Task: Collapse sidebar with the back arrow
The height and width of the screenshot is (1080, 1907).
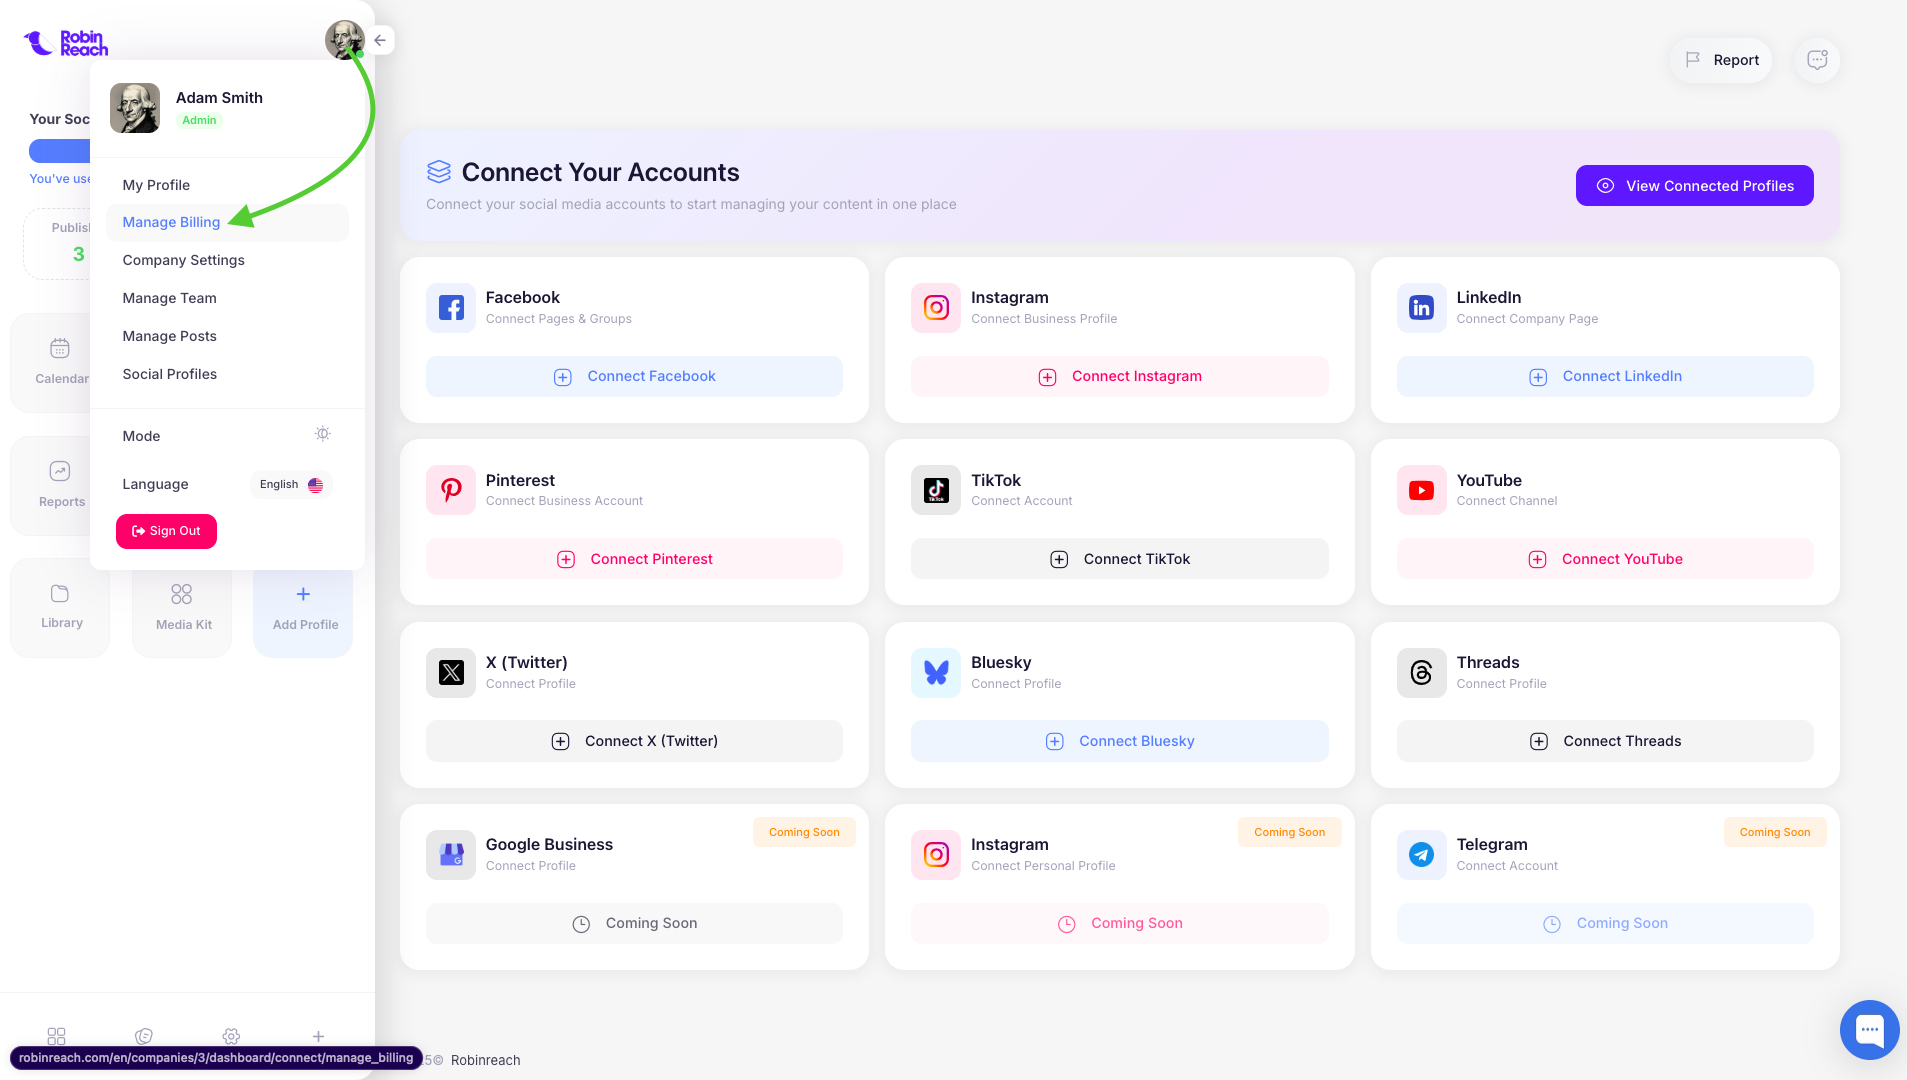Action: (380, 40)
